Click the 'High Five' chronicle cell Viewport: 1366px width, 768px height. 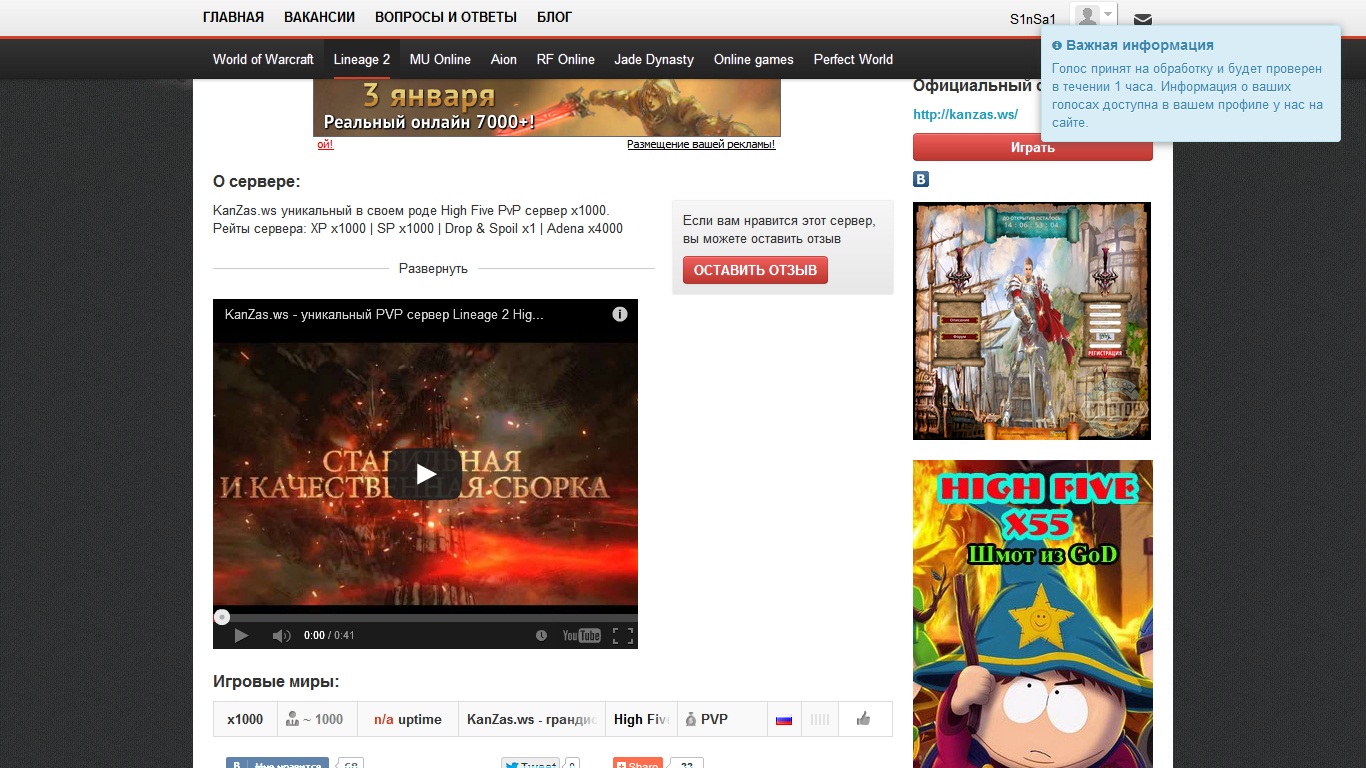(x=641, y=719)
